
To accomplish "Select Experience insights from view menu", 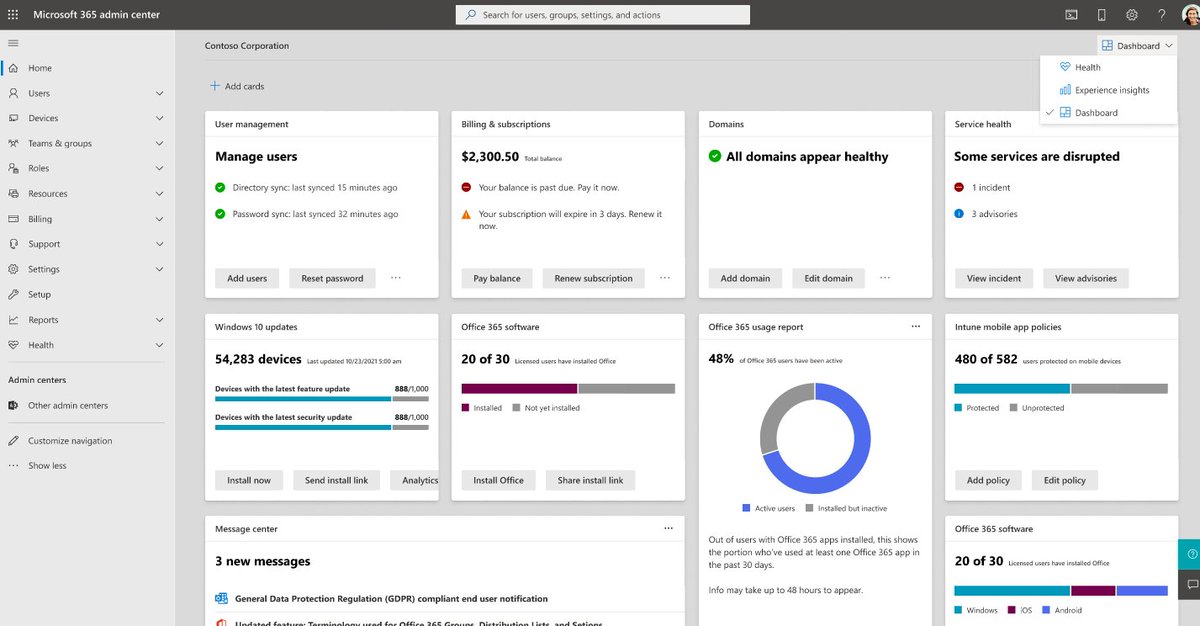I will coord(1108,90).
